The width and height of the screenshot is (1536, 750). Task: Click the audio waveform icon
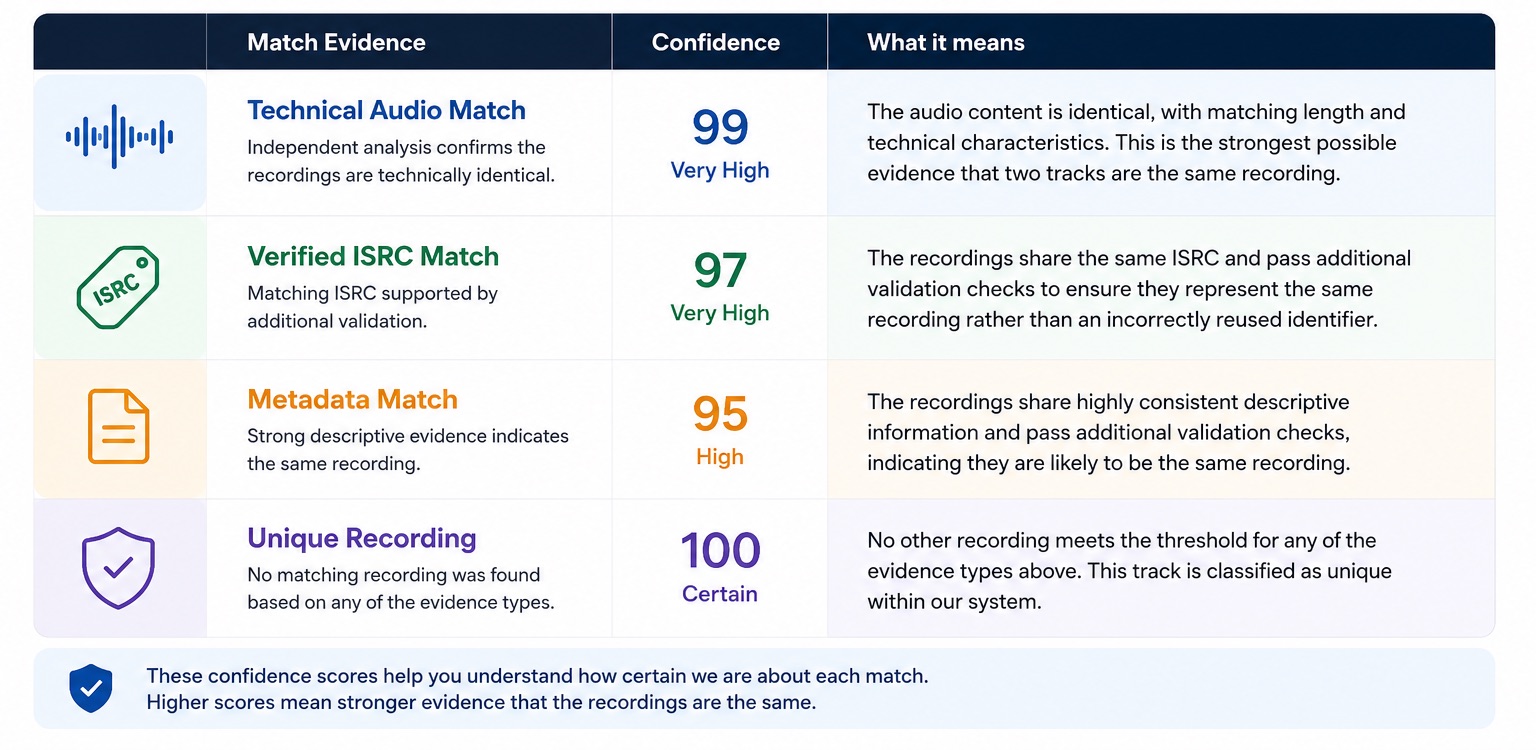click(x=119, y=136)
